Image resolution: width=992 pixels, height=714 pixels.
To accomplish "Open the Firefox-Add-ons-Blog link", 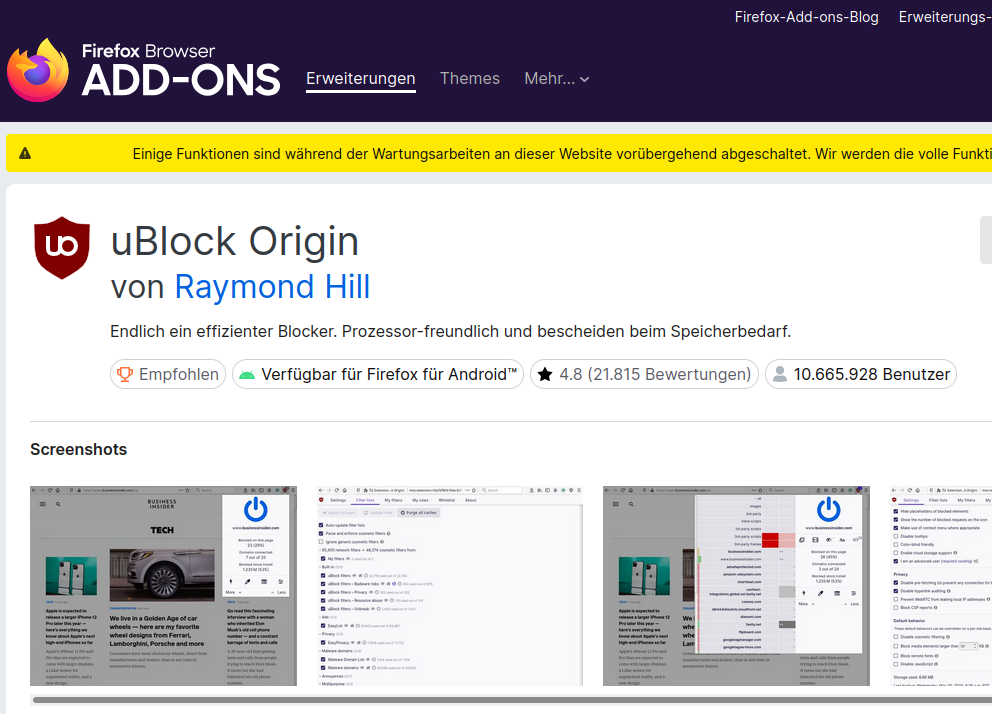I will (807, 17).
